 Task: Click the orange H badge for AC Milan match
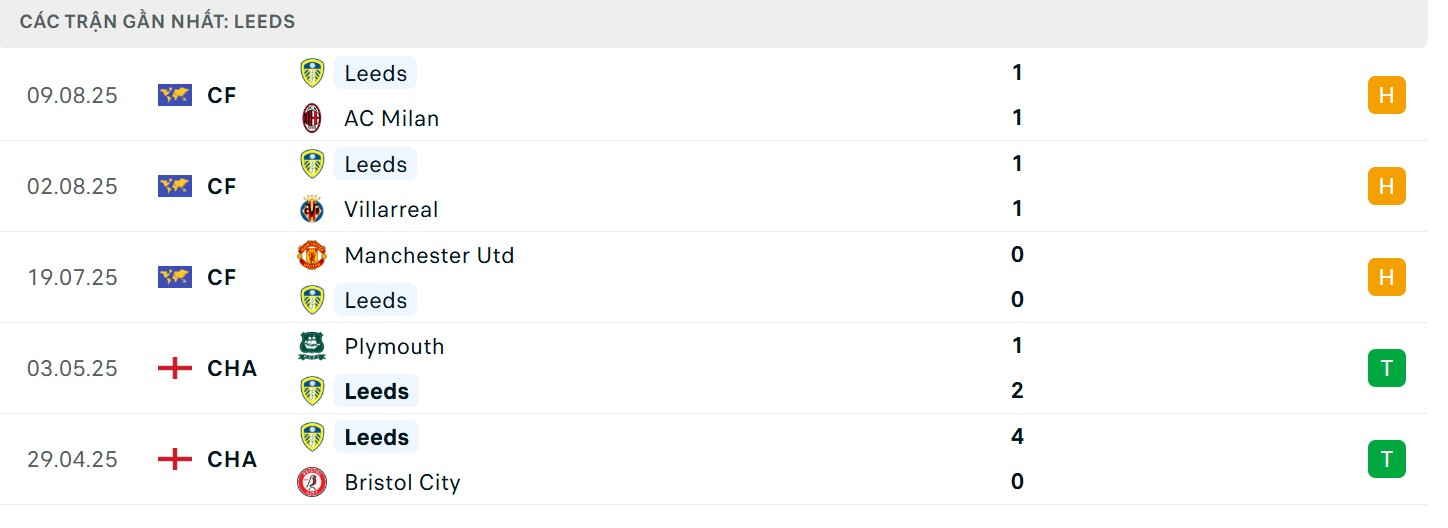coord(1386,95)
